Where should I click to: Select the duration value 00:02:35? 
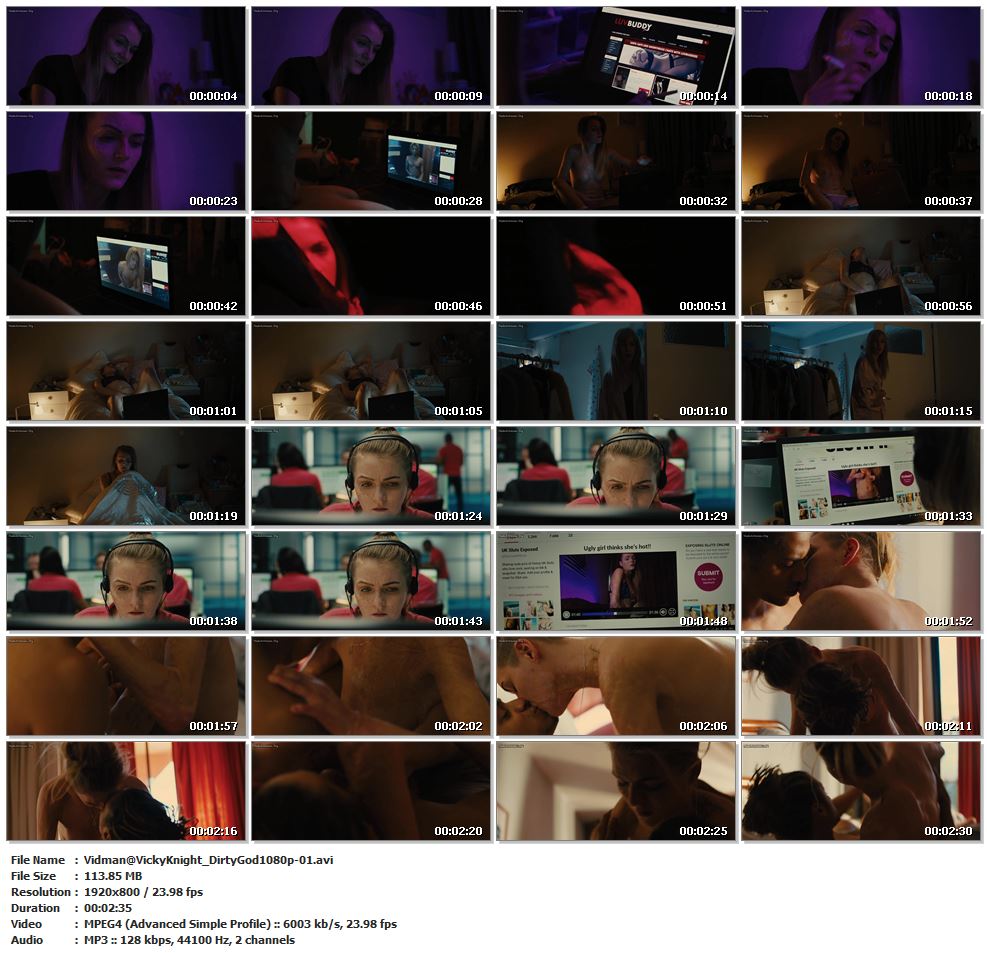[108, 908]
